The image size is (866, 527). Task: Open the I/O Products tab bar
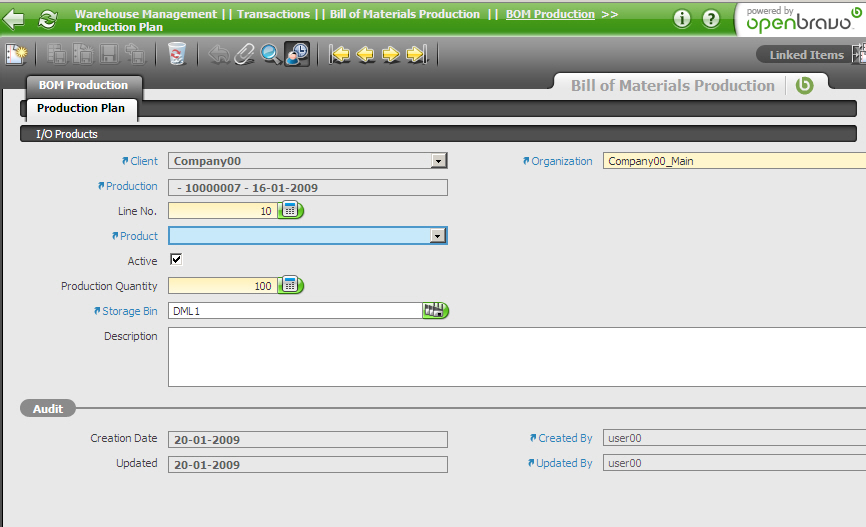[438, 134]
